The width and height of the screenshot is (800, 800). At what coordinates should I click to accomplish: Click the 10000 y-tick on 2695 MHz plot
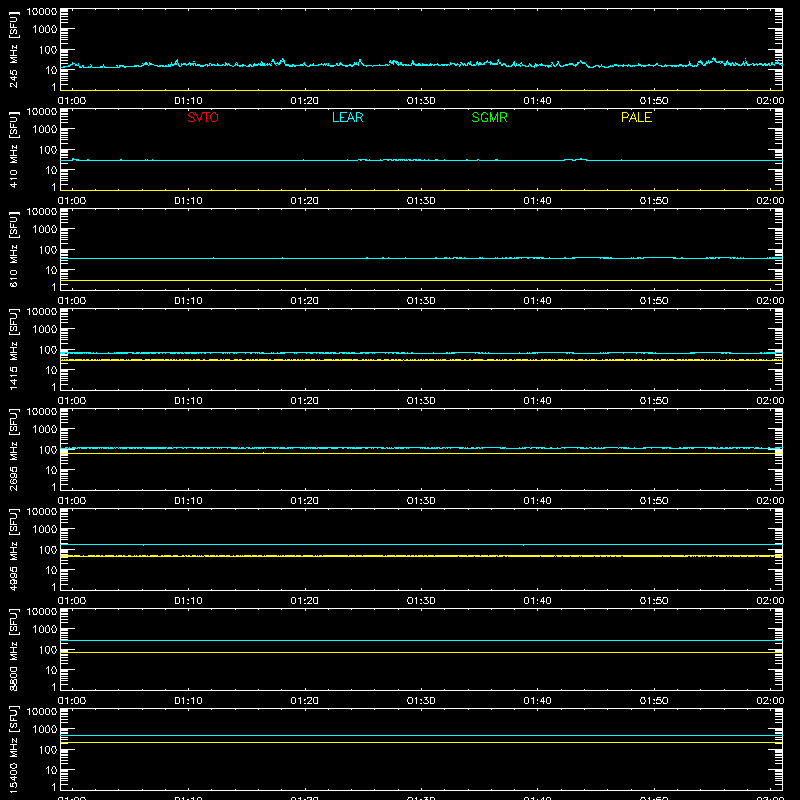click(42, 412)
